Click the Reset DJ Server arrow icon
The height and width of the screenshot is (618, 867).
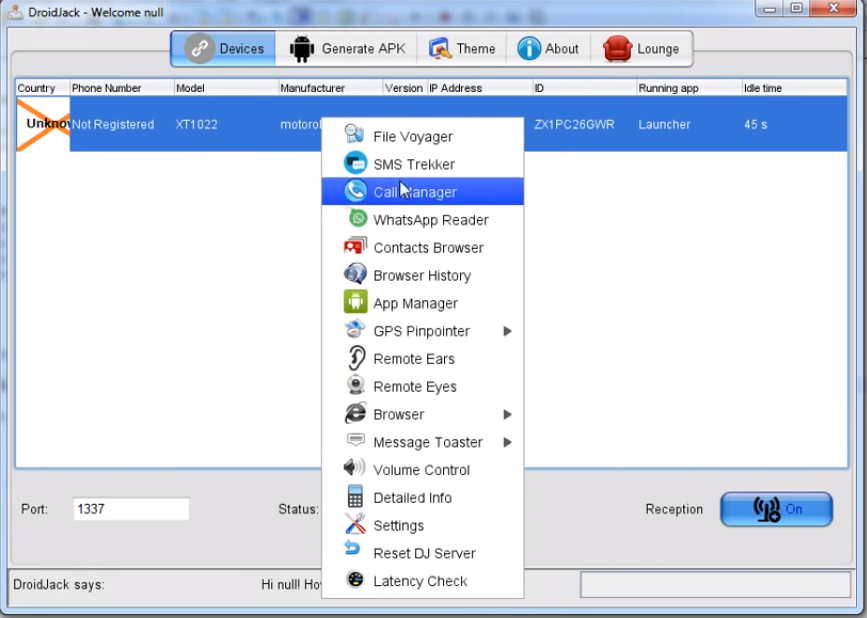point(352,548)
